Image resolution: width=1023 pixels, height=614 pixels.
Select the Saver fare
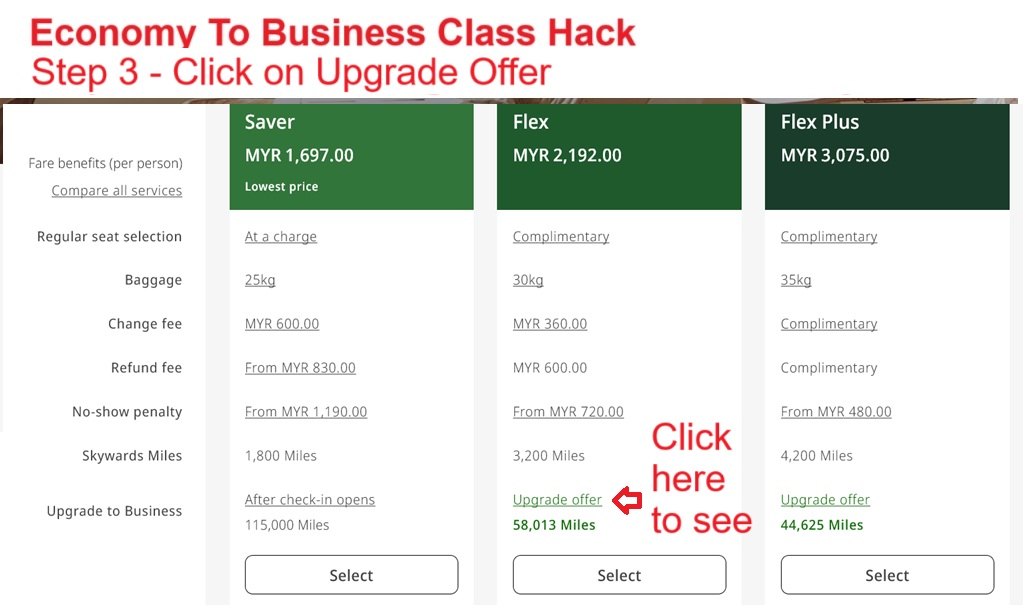(x=351, y=575)
